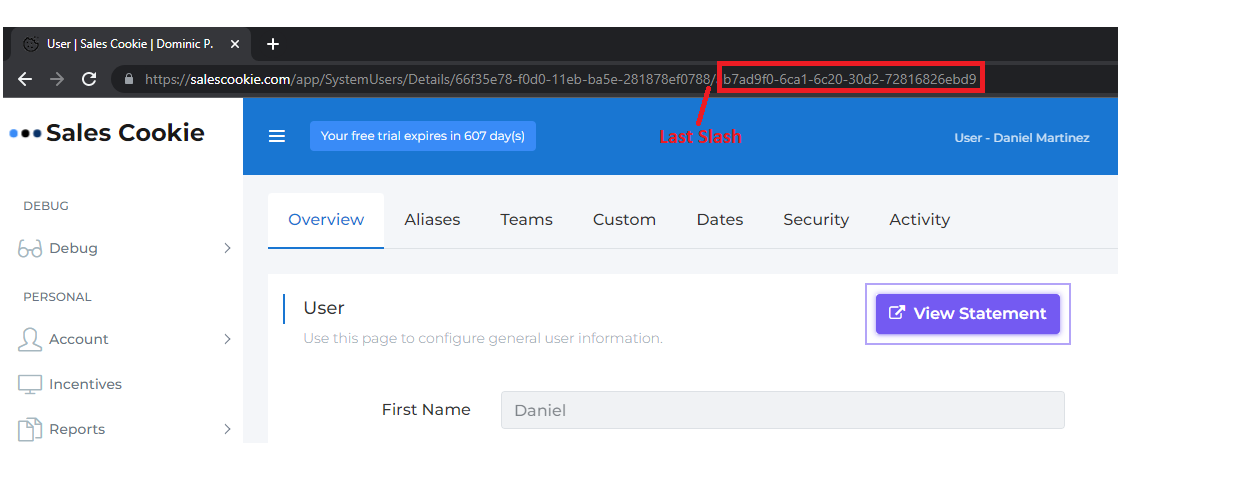Click the Incentives monitor icon
This screenshot has width=1252, height=495.
(30, 384)
